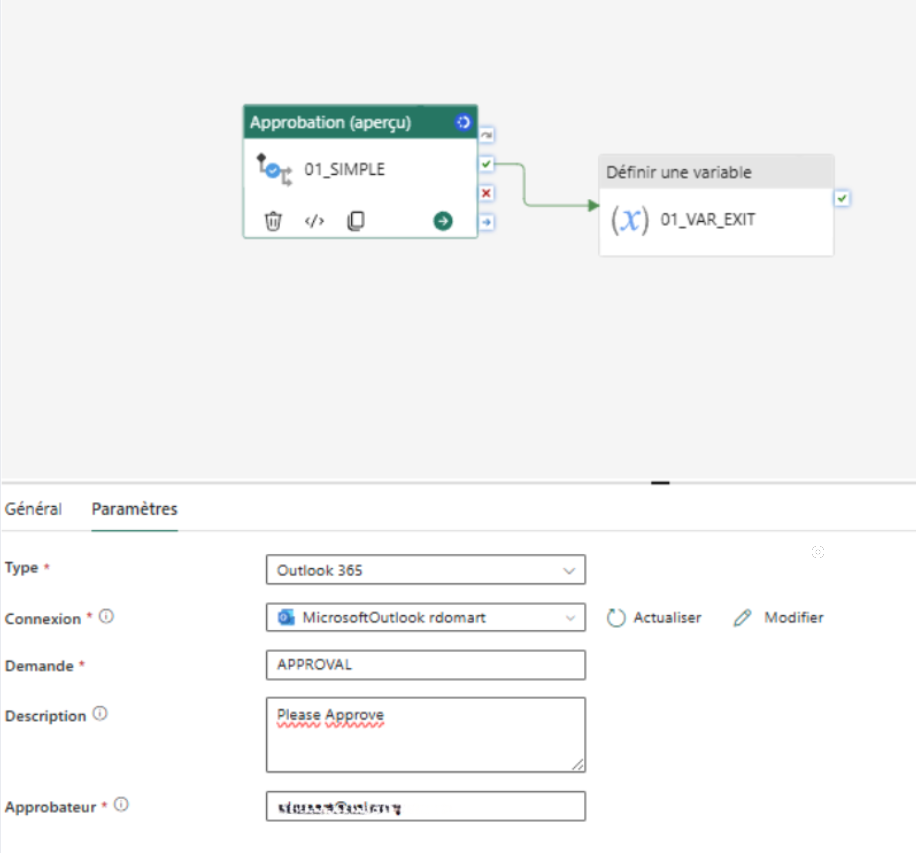Screen dimensions: 916x853
Task: Open info tooltip next to Description
Action: tap(100, 713)
